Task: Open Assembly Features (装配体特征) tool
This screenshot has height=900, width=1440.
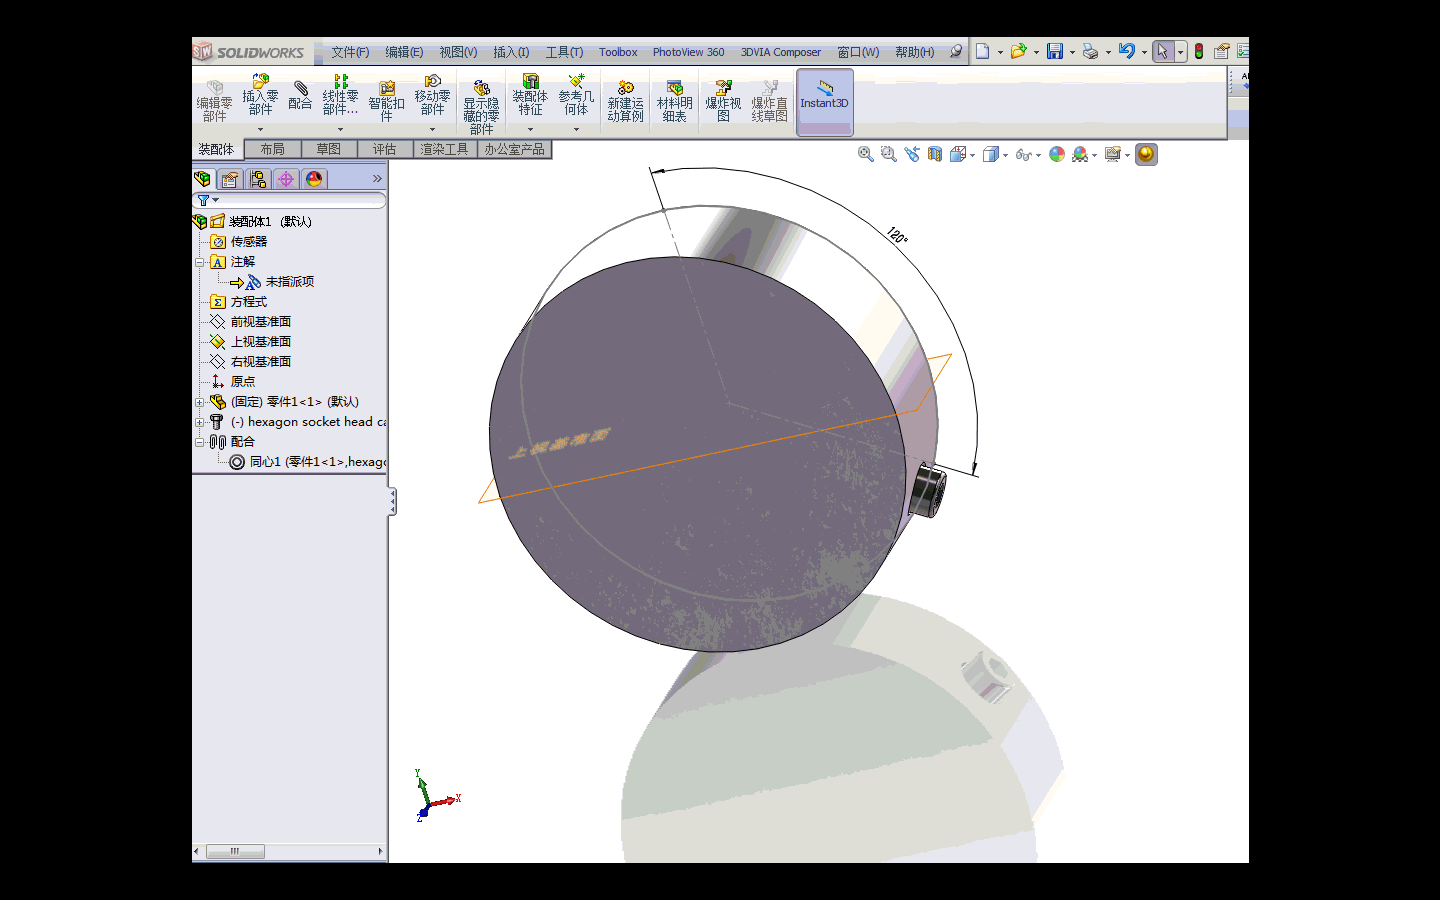Action: click(x=530, y=96)
